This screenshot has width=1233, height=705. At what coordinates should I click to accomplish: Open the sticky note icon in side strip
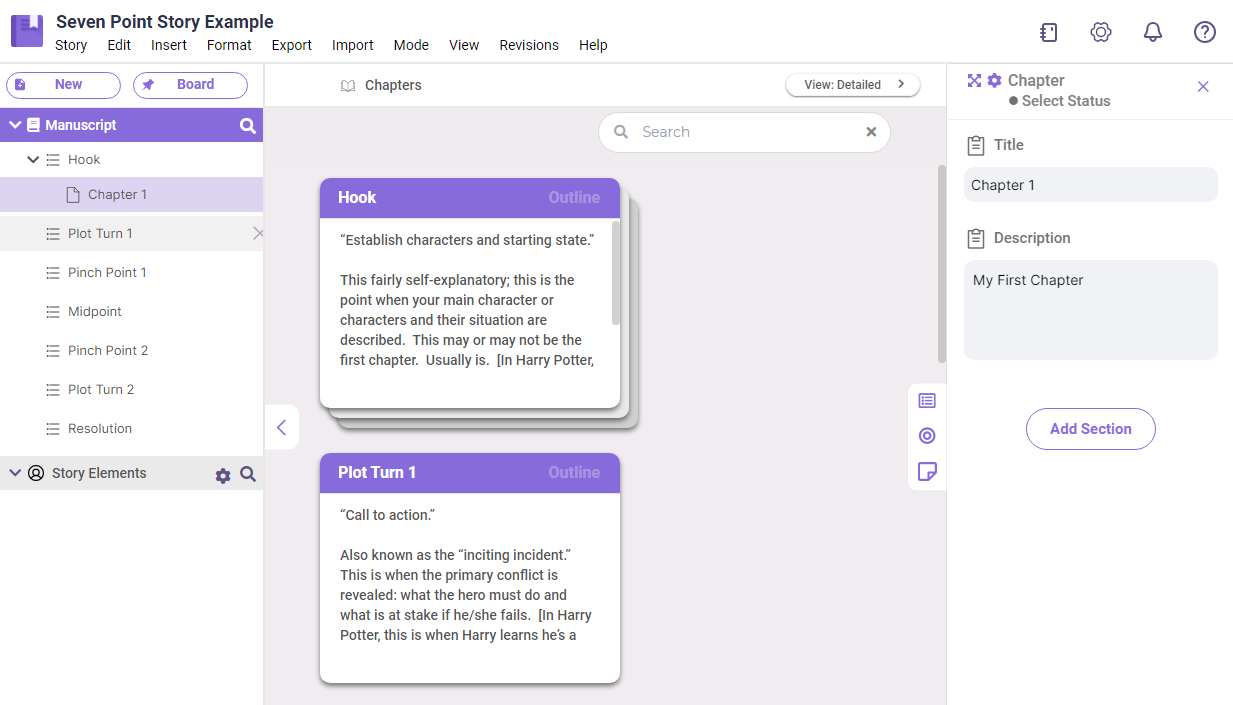point(927,471)
